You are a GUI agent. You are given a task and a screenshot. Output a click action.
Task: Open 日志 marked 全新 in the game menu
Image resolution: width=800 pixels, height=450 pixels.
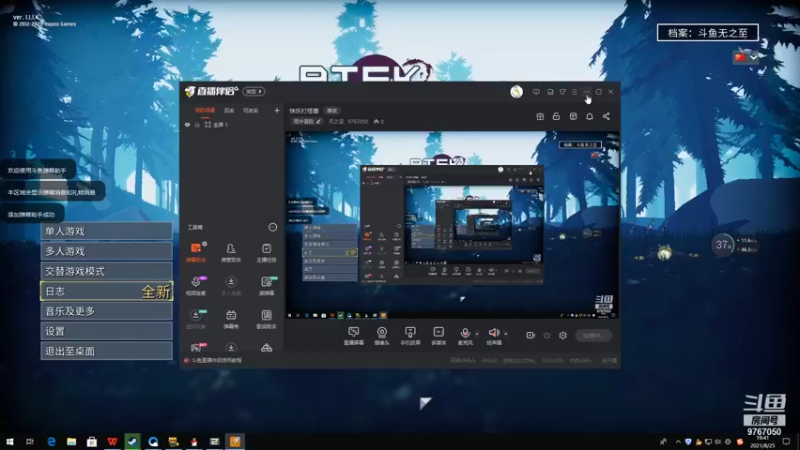click(x=107, y=291)
